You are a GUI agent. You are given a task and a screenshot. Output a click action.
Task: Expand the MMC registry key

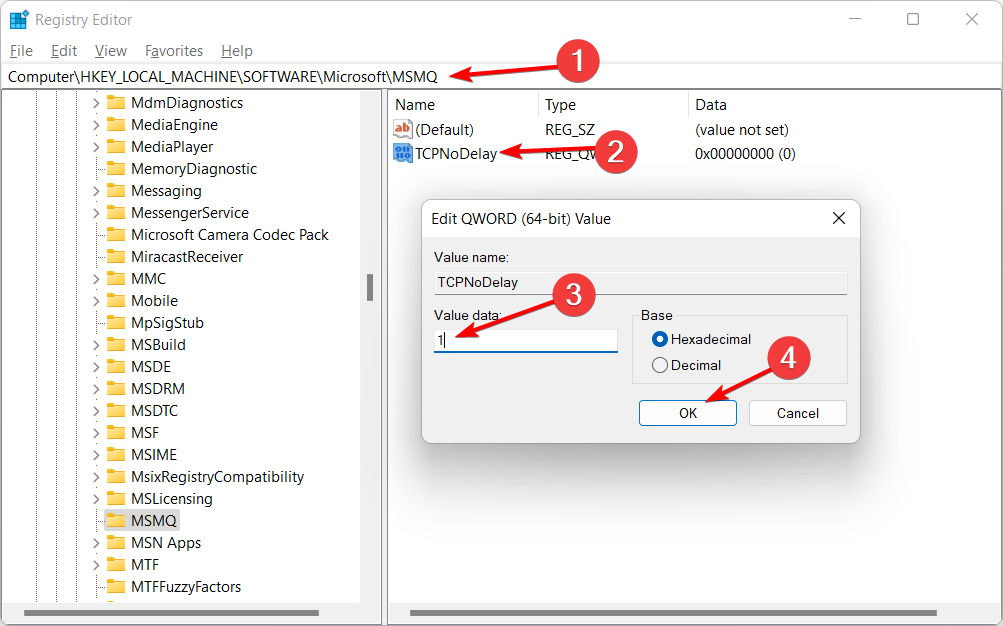click(95, 278)
